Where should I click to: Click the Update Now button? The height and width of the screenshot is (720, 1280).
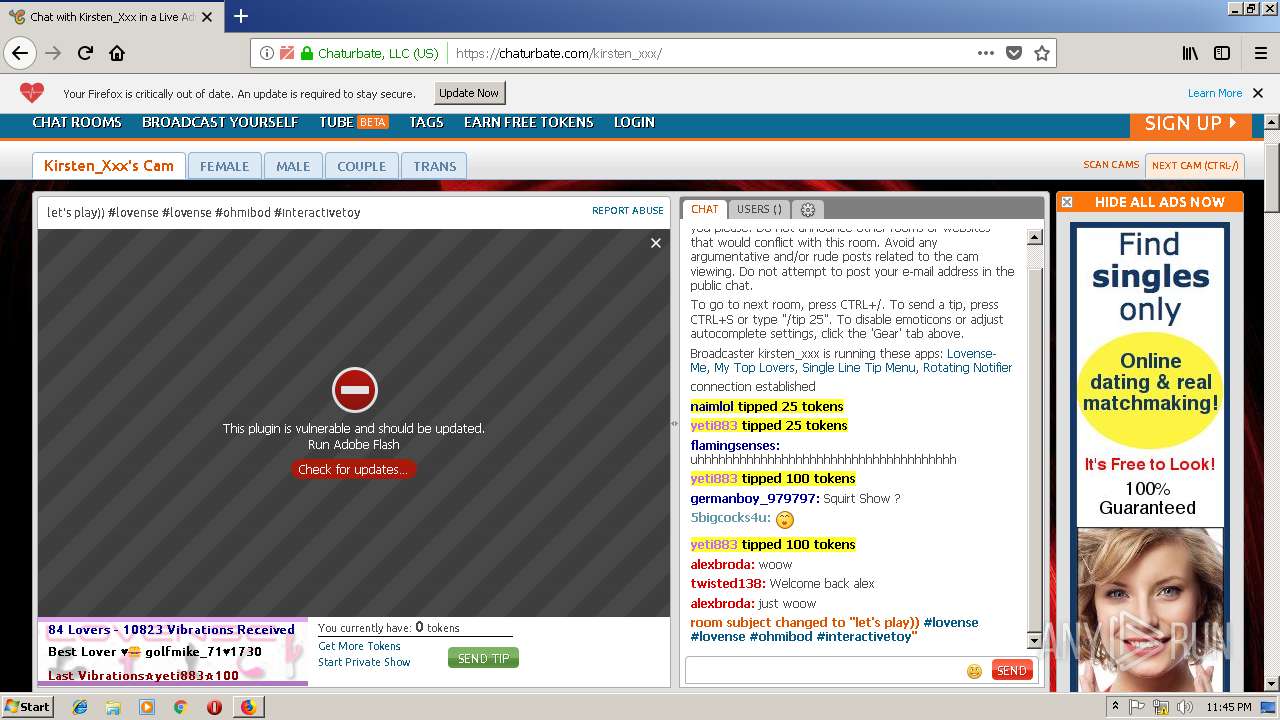(469, 93)
